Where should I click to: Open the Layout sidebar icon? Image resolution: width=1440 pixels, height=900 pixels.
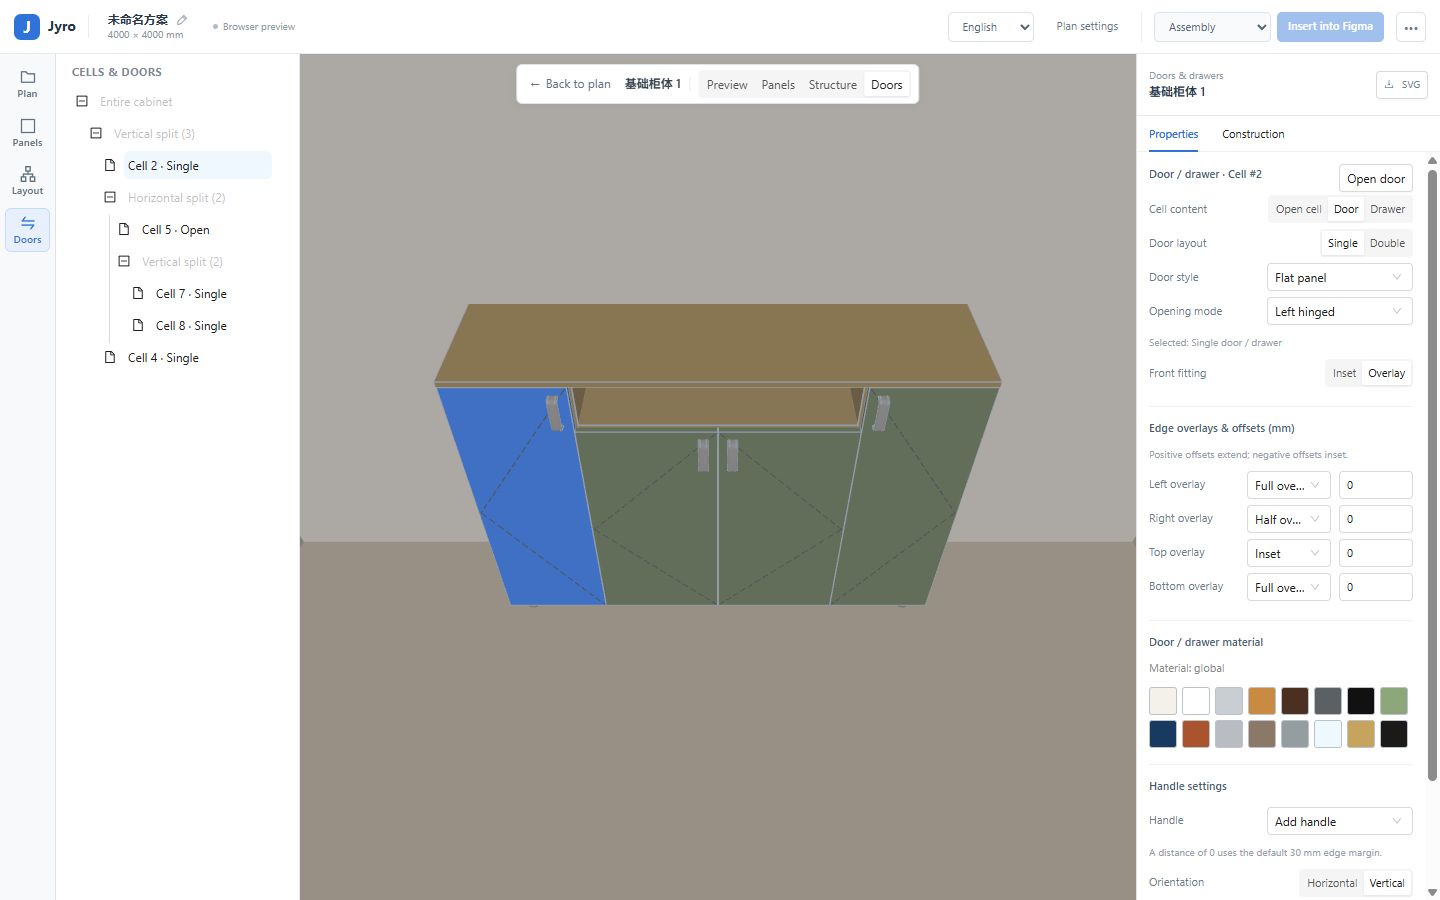[27, 181]
